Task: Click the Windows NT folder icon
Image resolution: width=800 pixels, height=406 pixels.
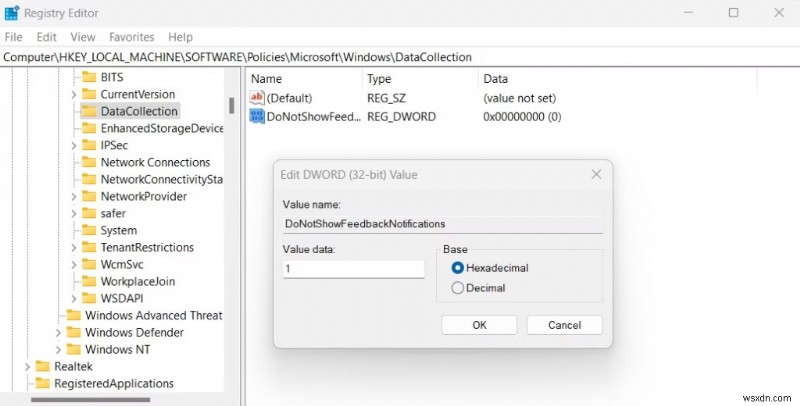Action: coord(73,349)
